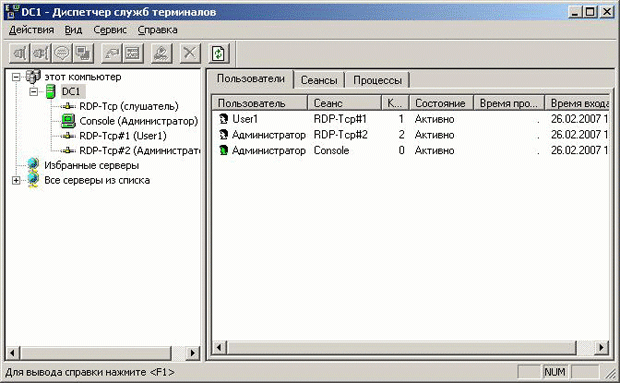
Task: Click the narrow 'К...' column header
Action: (395, 103)
